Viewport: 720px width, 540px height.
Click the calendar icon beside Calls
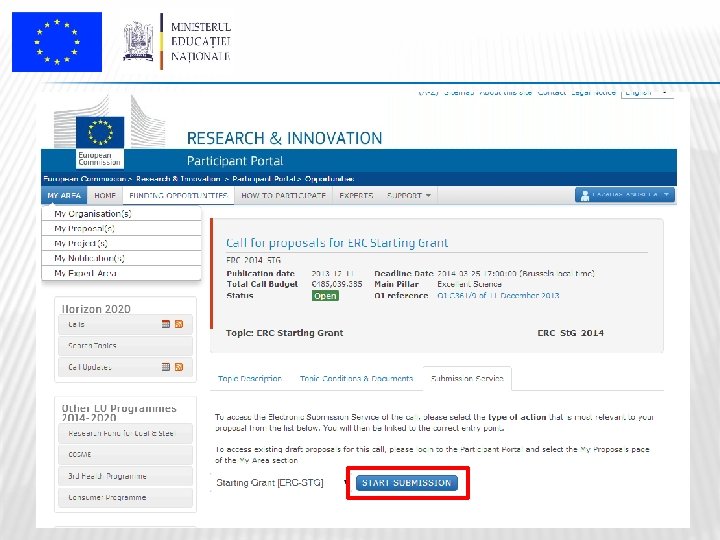[166, 324]
